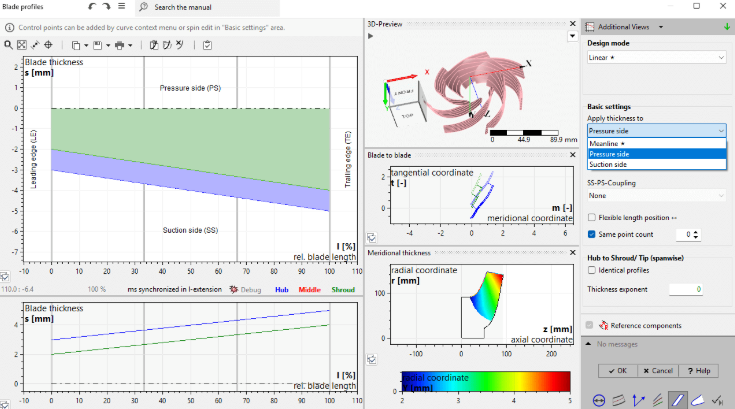This screenshot has width=735, height=409.
Task: Click the fit view icon
Action: tap(22, 45)
